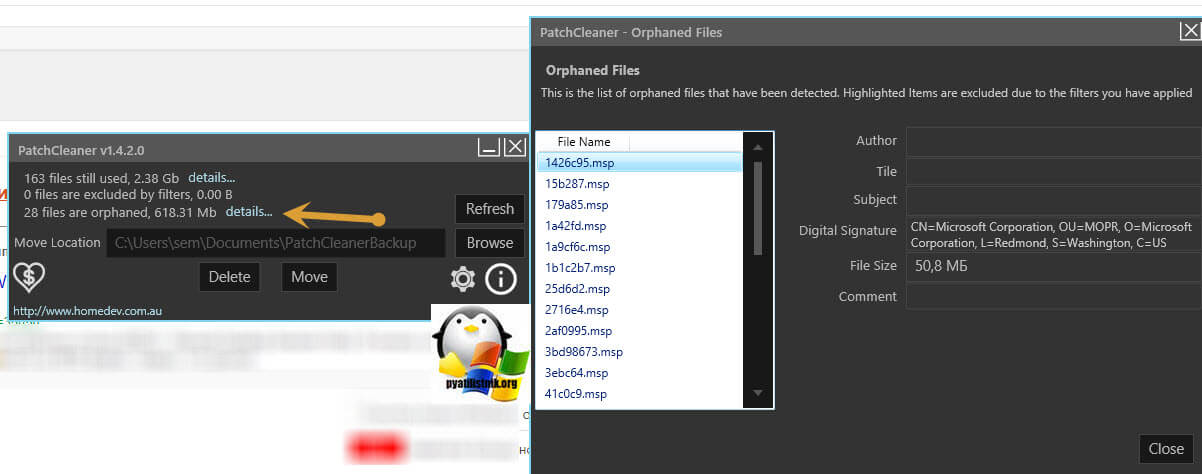The width and height of the screenshot is (1202, 474).
Task: Open details for files still used
Action: (x=212, y=178)
